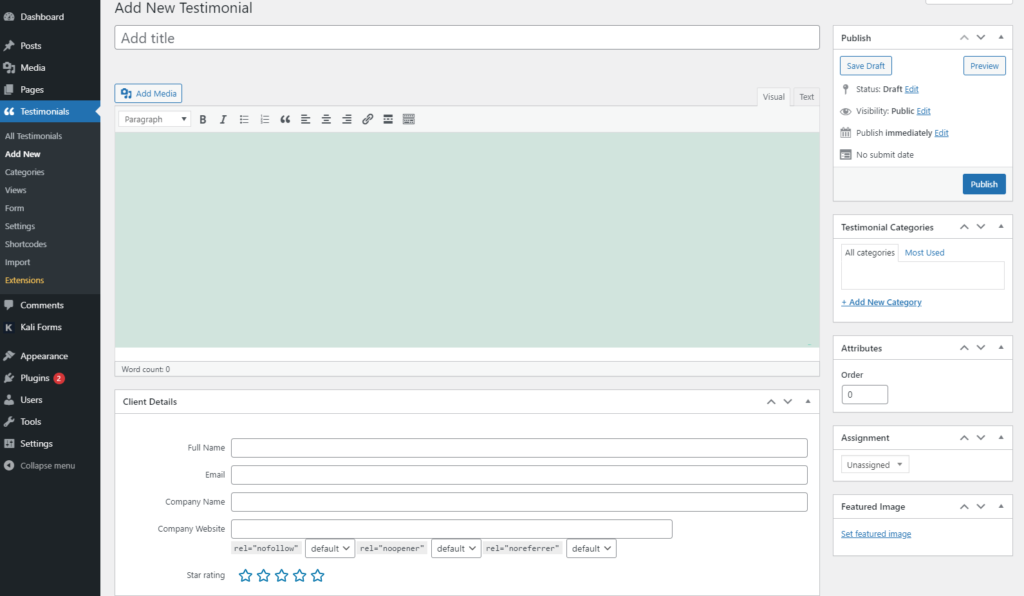
Task: Toggle the editor toolbar kitchen sink
Action: [x=409, y=119]
